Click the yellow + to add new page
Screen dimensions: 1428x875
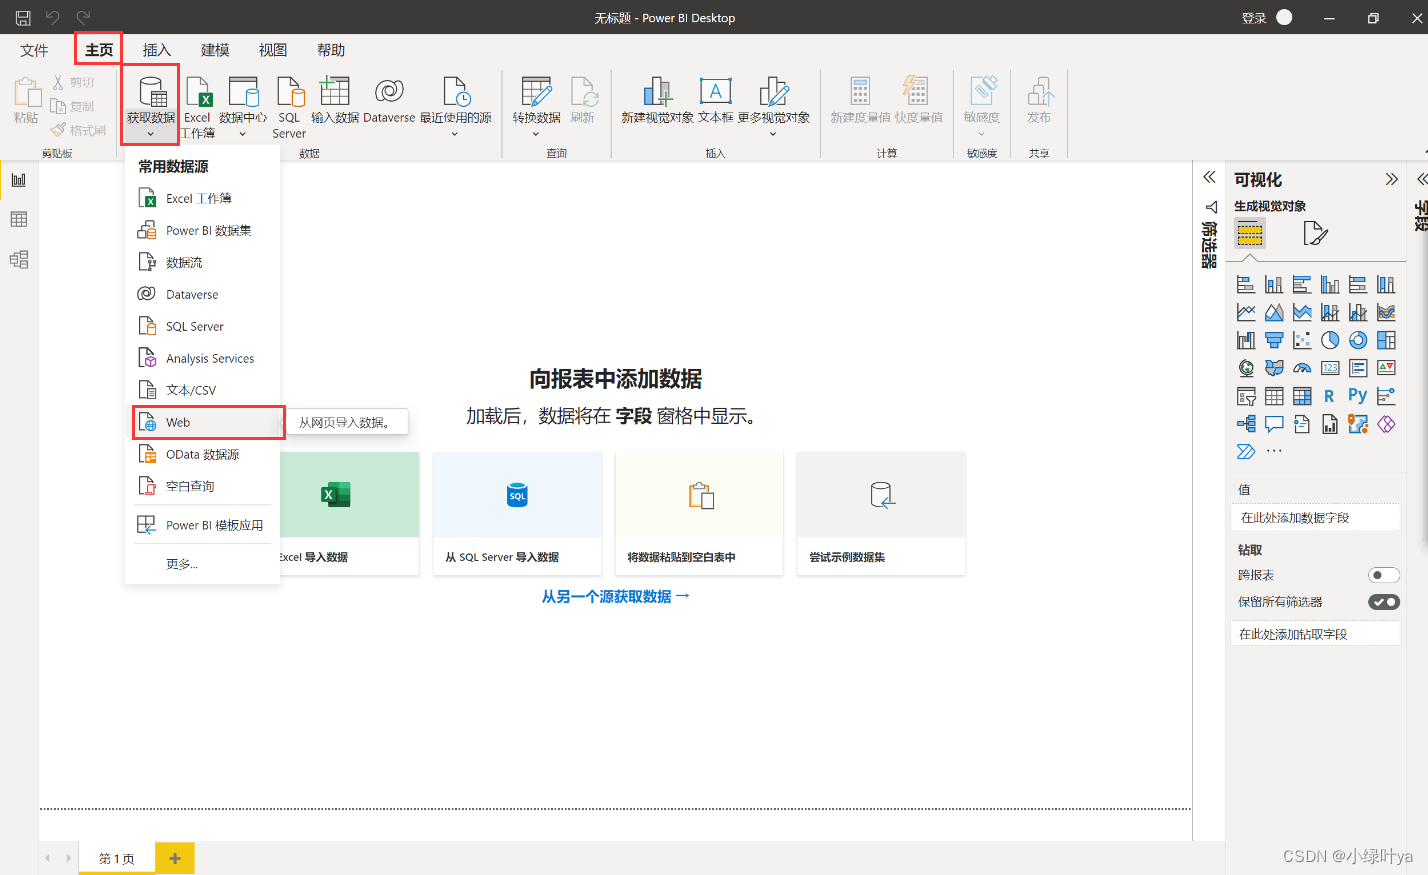click(x=175, y=858)
